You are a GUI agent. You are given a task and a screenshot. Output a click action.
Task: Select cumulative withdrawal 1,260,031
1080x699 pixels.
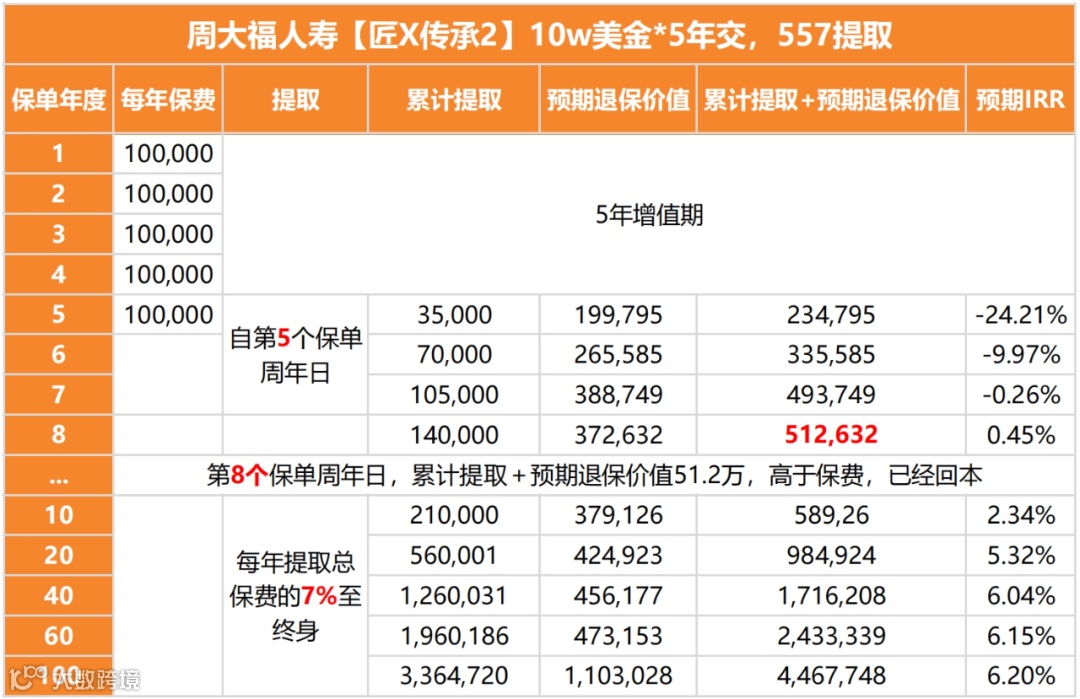pyautogui.click(x=454, y=596)
